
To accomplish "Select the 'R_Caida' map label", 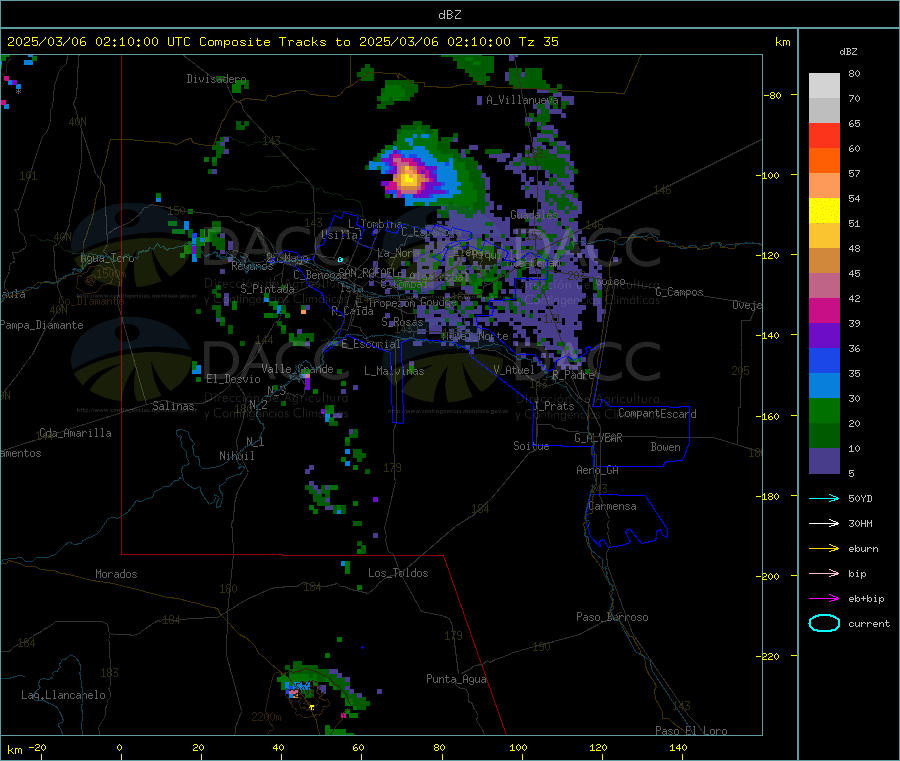I will pos(352,312).
